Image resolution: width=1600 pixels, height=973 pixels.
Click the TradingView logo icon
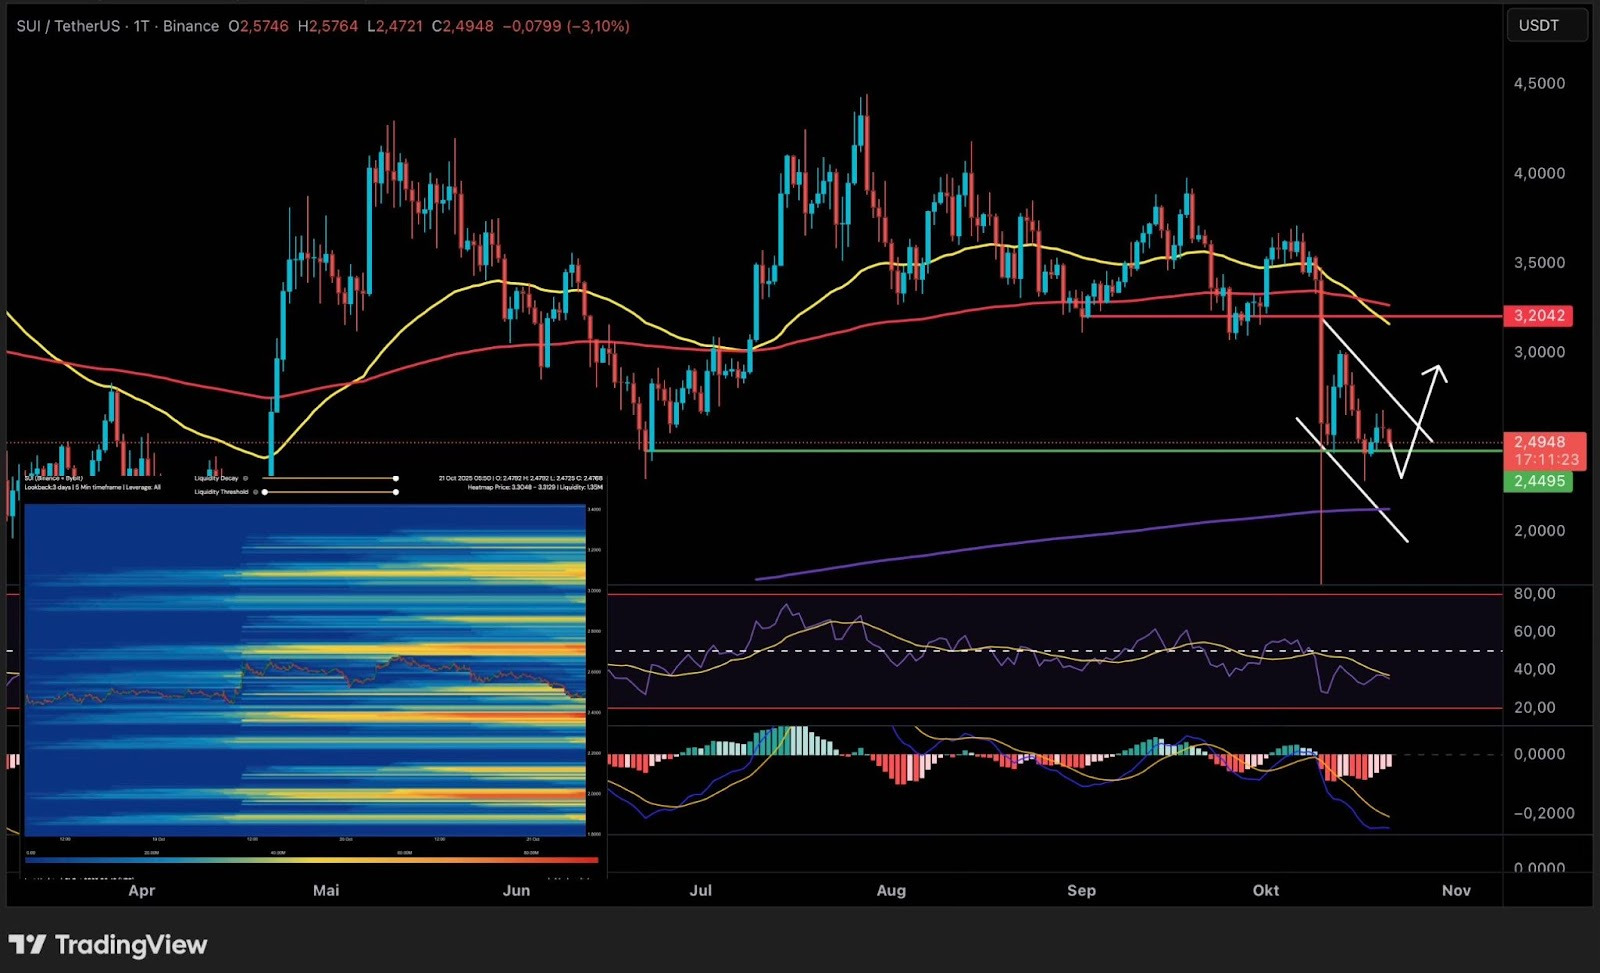(27, 944)
